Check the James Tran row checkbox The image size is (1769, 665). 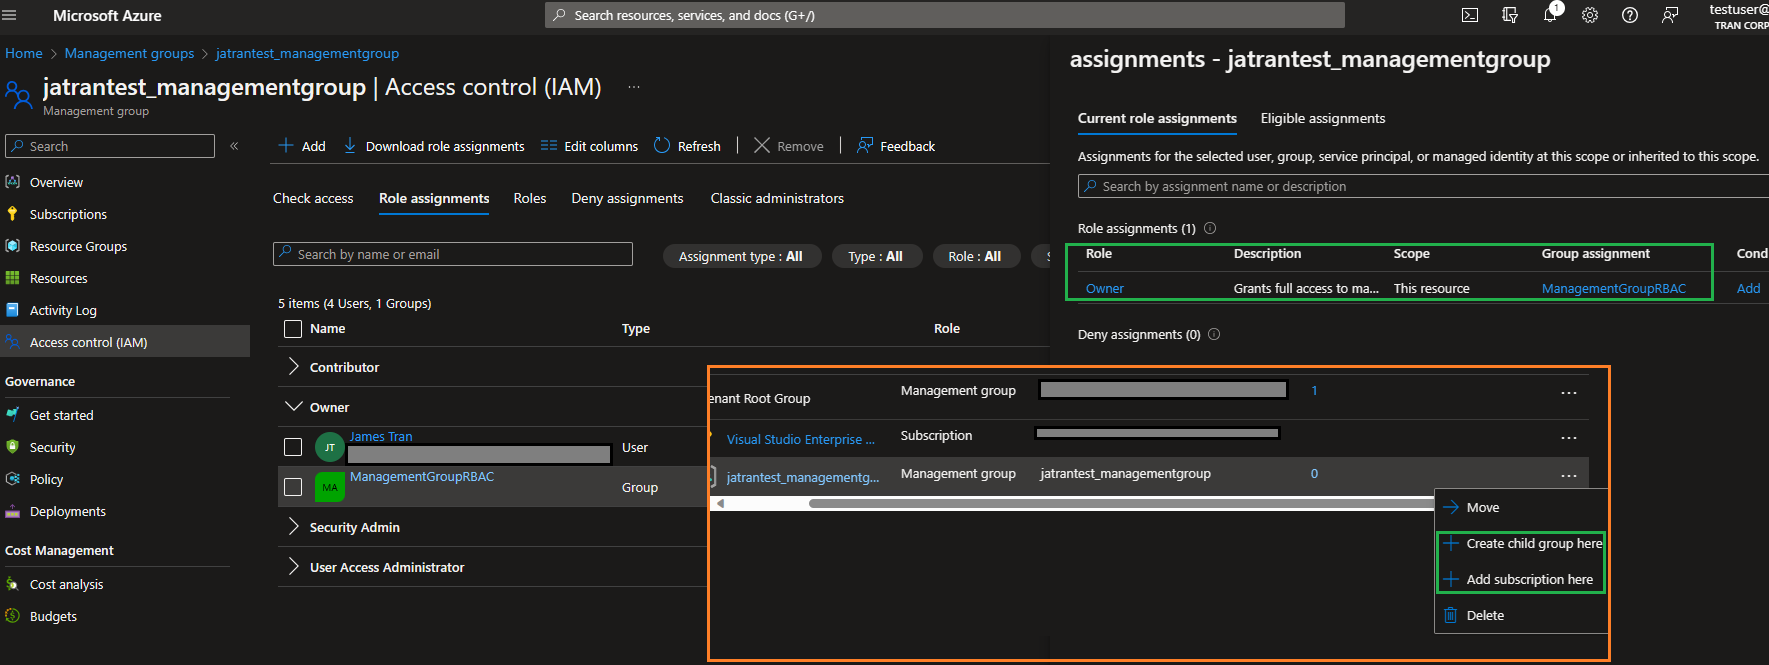(293, 447)
